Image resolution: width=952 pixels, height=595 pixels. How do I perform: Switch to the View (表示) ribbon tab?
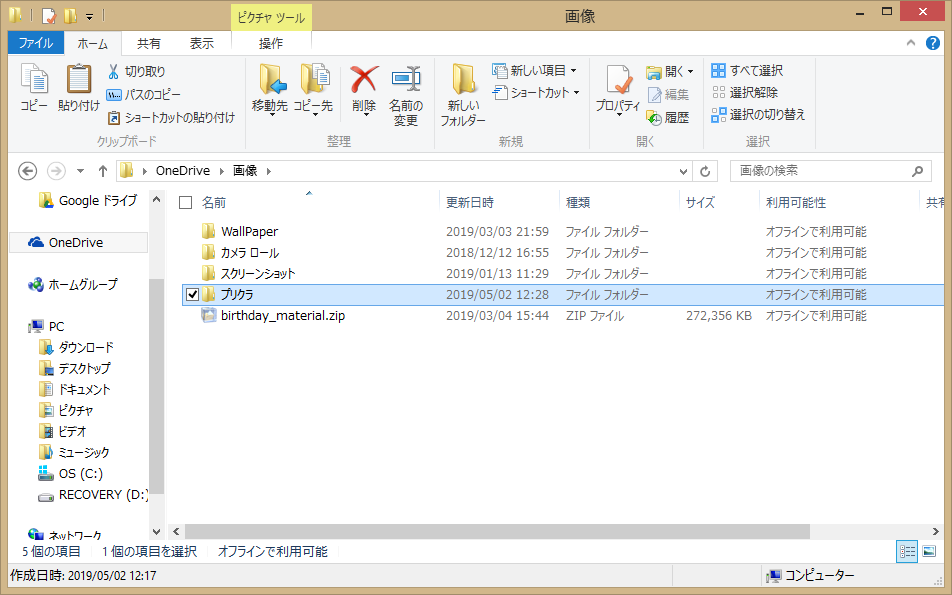(x=202, y=43)
